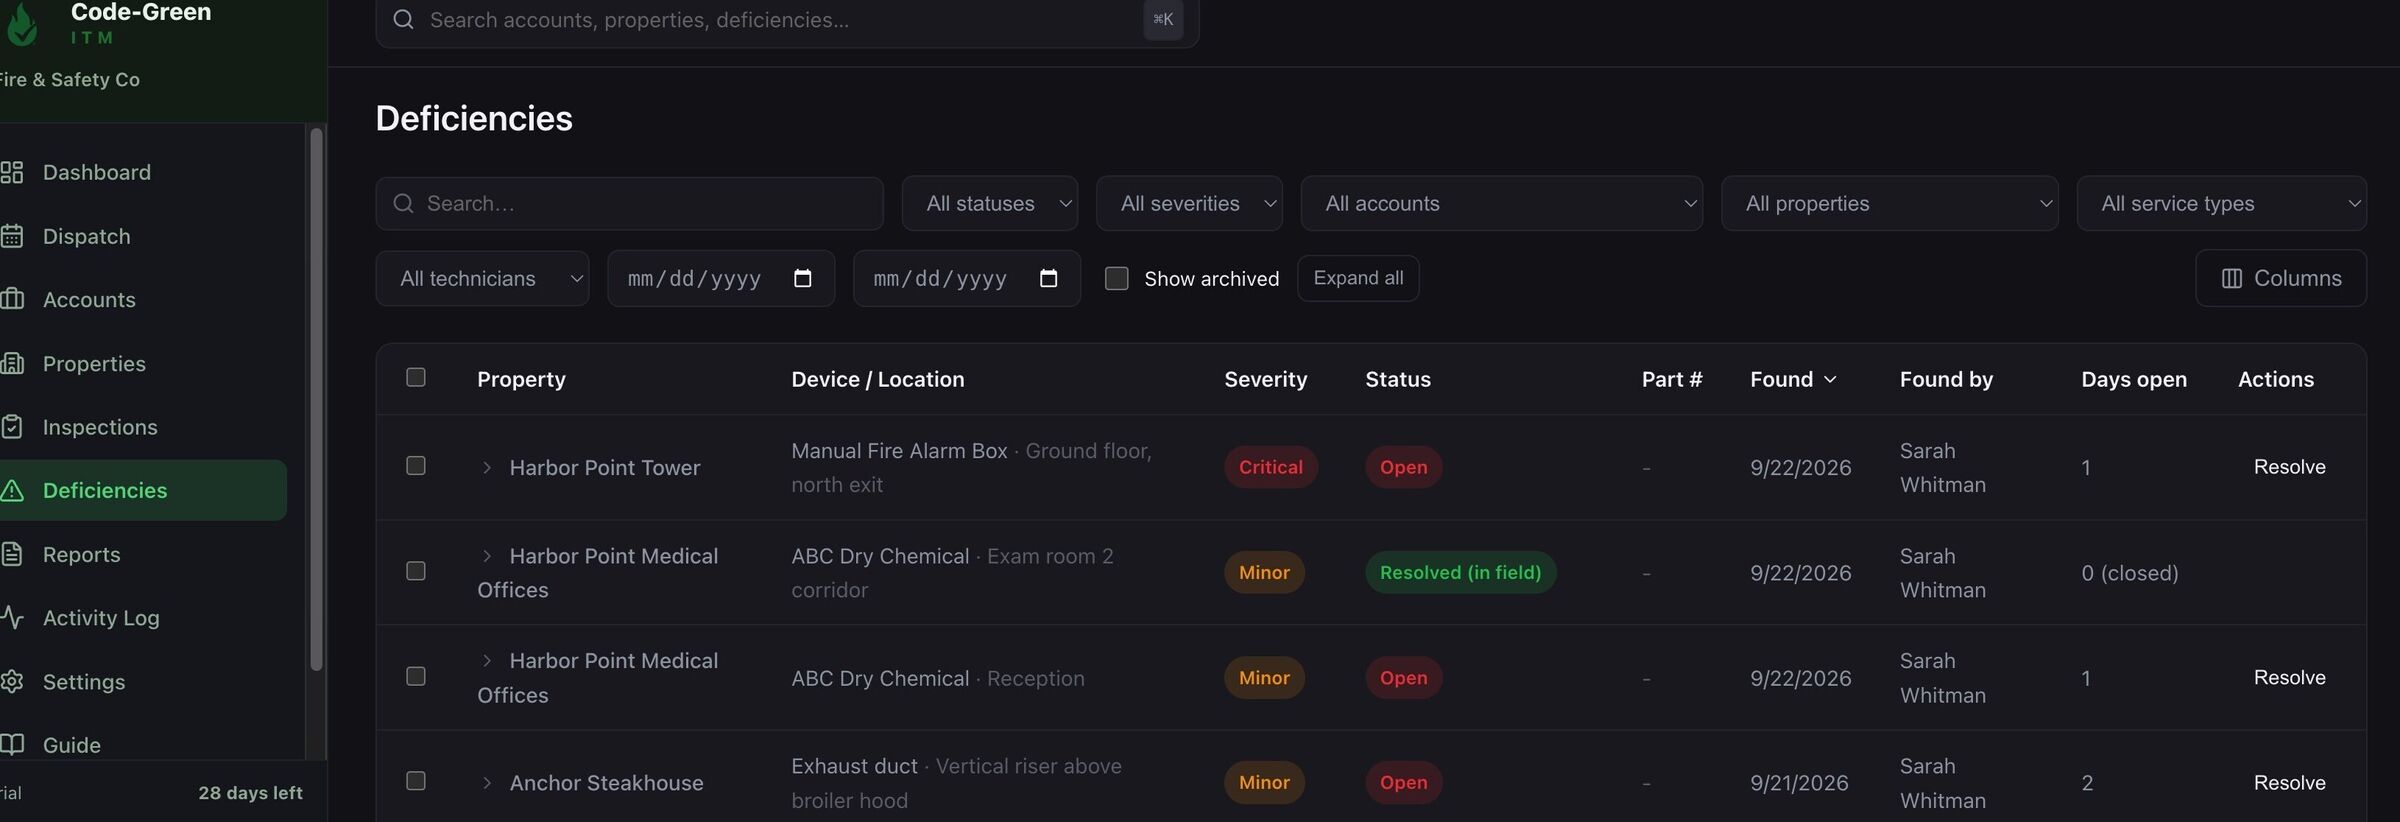This screenshot has width=2400, height=822.
Task: Resolve the Anchor Steakhouse deficiency
Action: pyautogui.click(x=2289, y=783)
